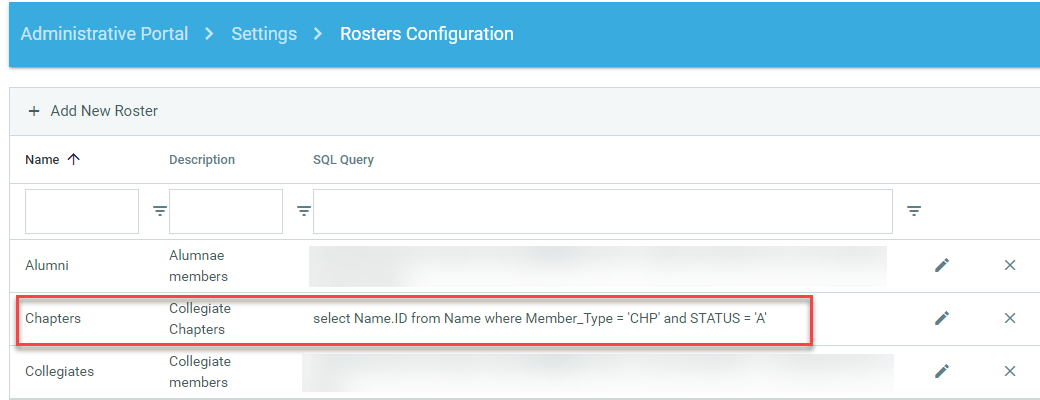Focus the Description filter text box
The height and width of the screenshot is (400, 1040).
[x=226, y=211]
